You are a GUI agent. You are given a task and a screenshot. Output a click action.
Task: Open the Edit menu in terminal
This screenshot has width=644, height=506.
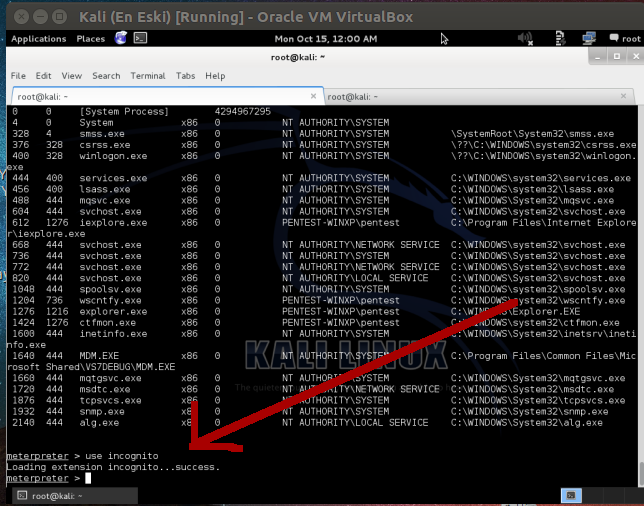(43, 76)
